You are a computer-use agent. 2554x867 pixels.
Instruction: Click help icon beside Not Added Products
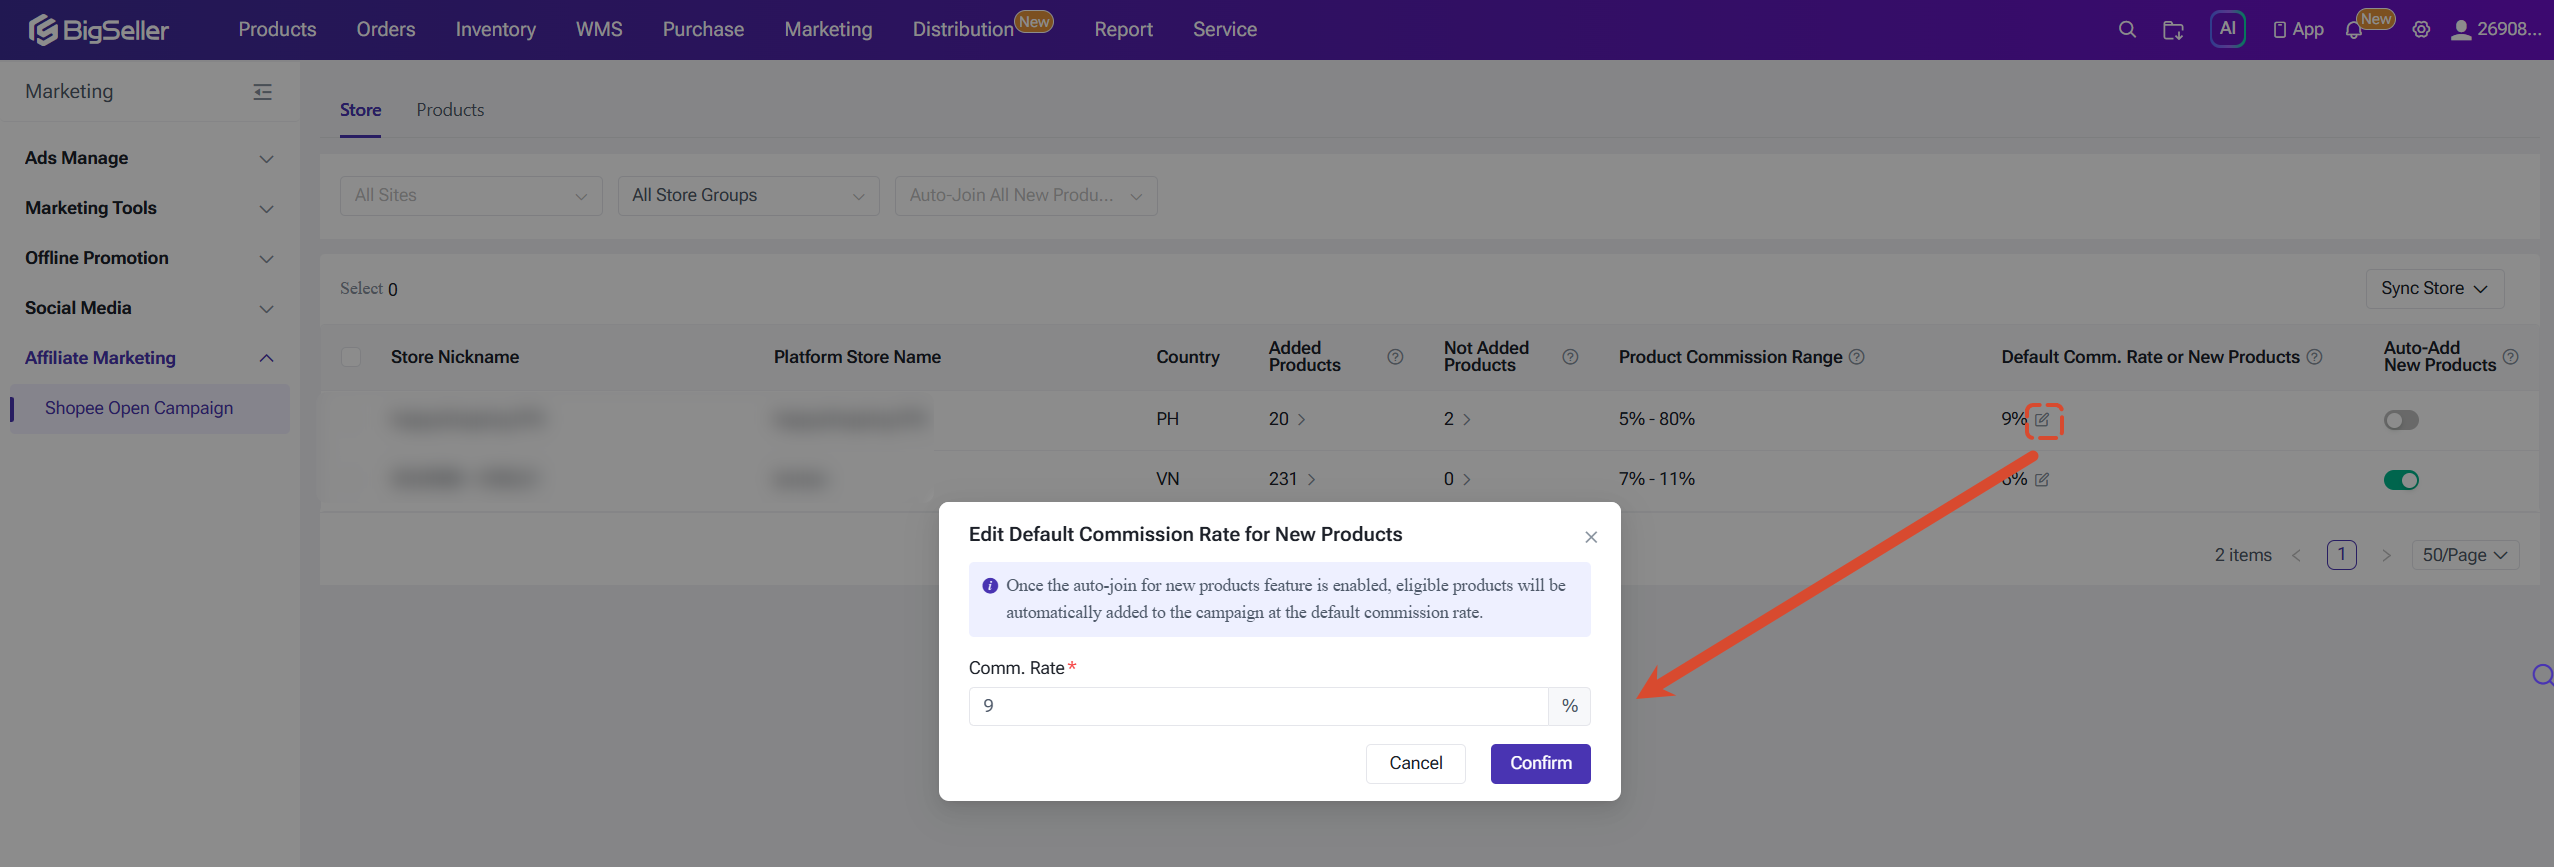pos(1570,357)
